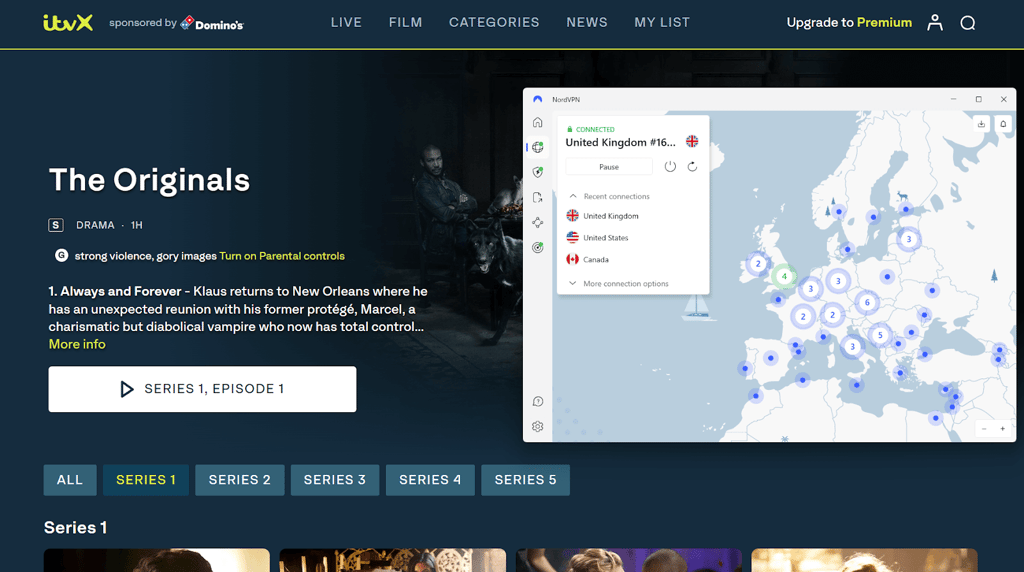Open NordVPN Home sidebar icon

coord(537,123)
